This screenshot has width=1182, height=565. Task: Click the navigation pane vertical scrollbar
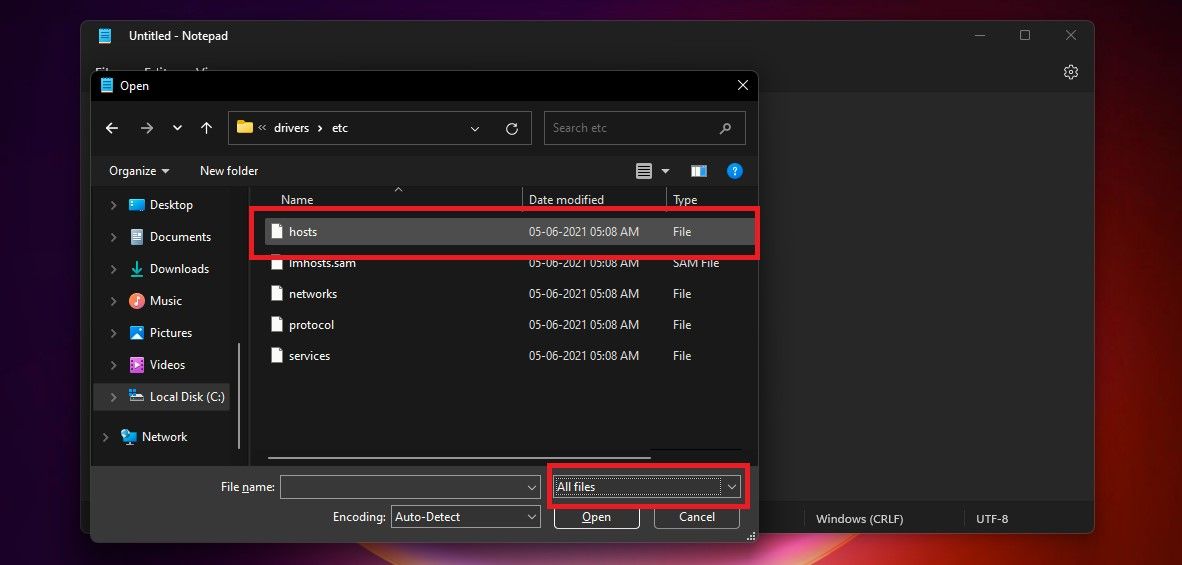[x=240, y=396]
